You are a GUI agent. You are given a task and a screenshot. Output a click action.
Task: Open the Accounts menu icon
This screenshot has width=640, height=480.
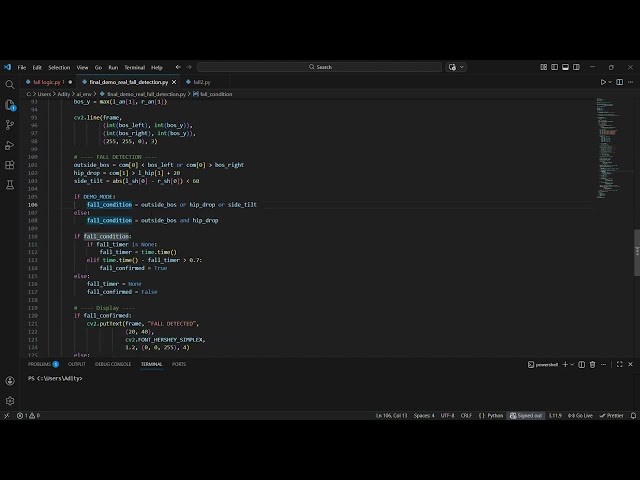coord(10,381)
